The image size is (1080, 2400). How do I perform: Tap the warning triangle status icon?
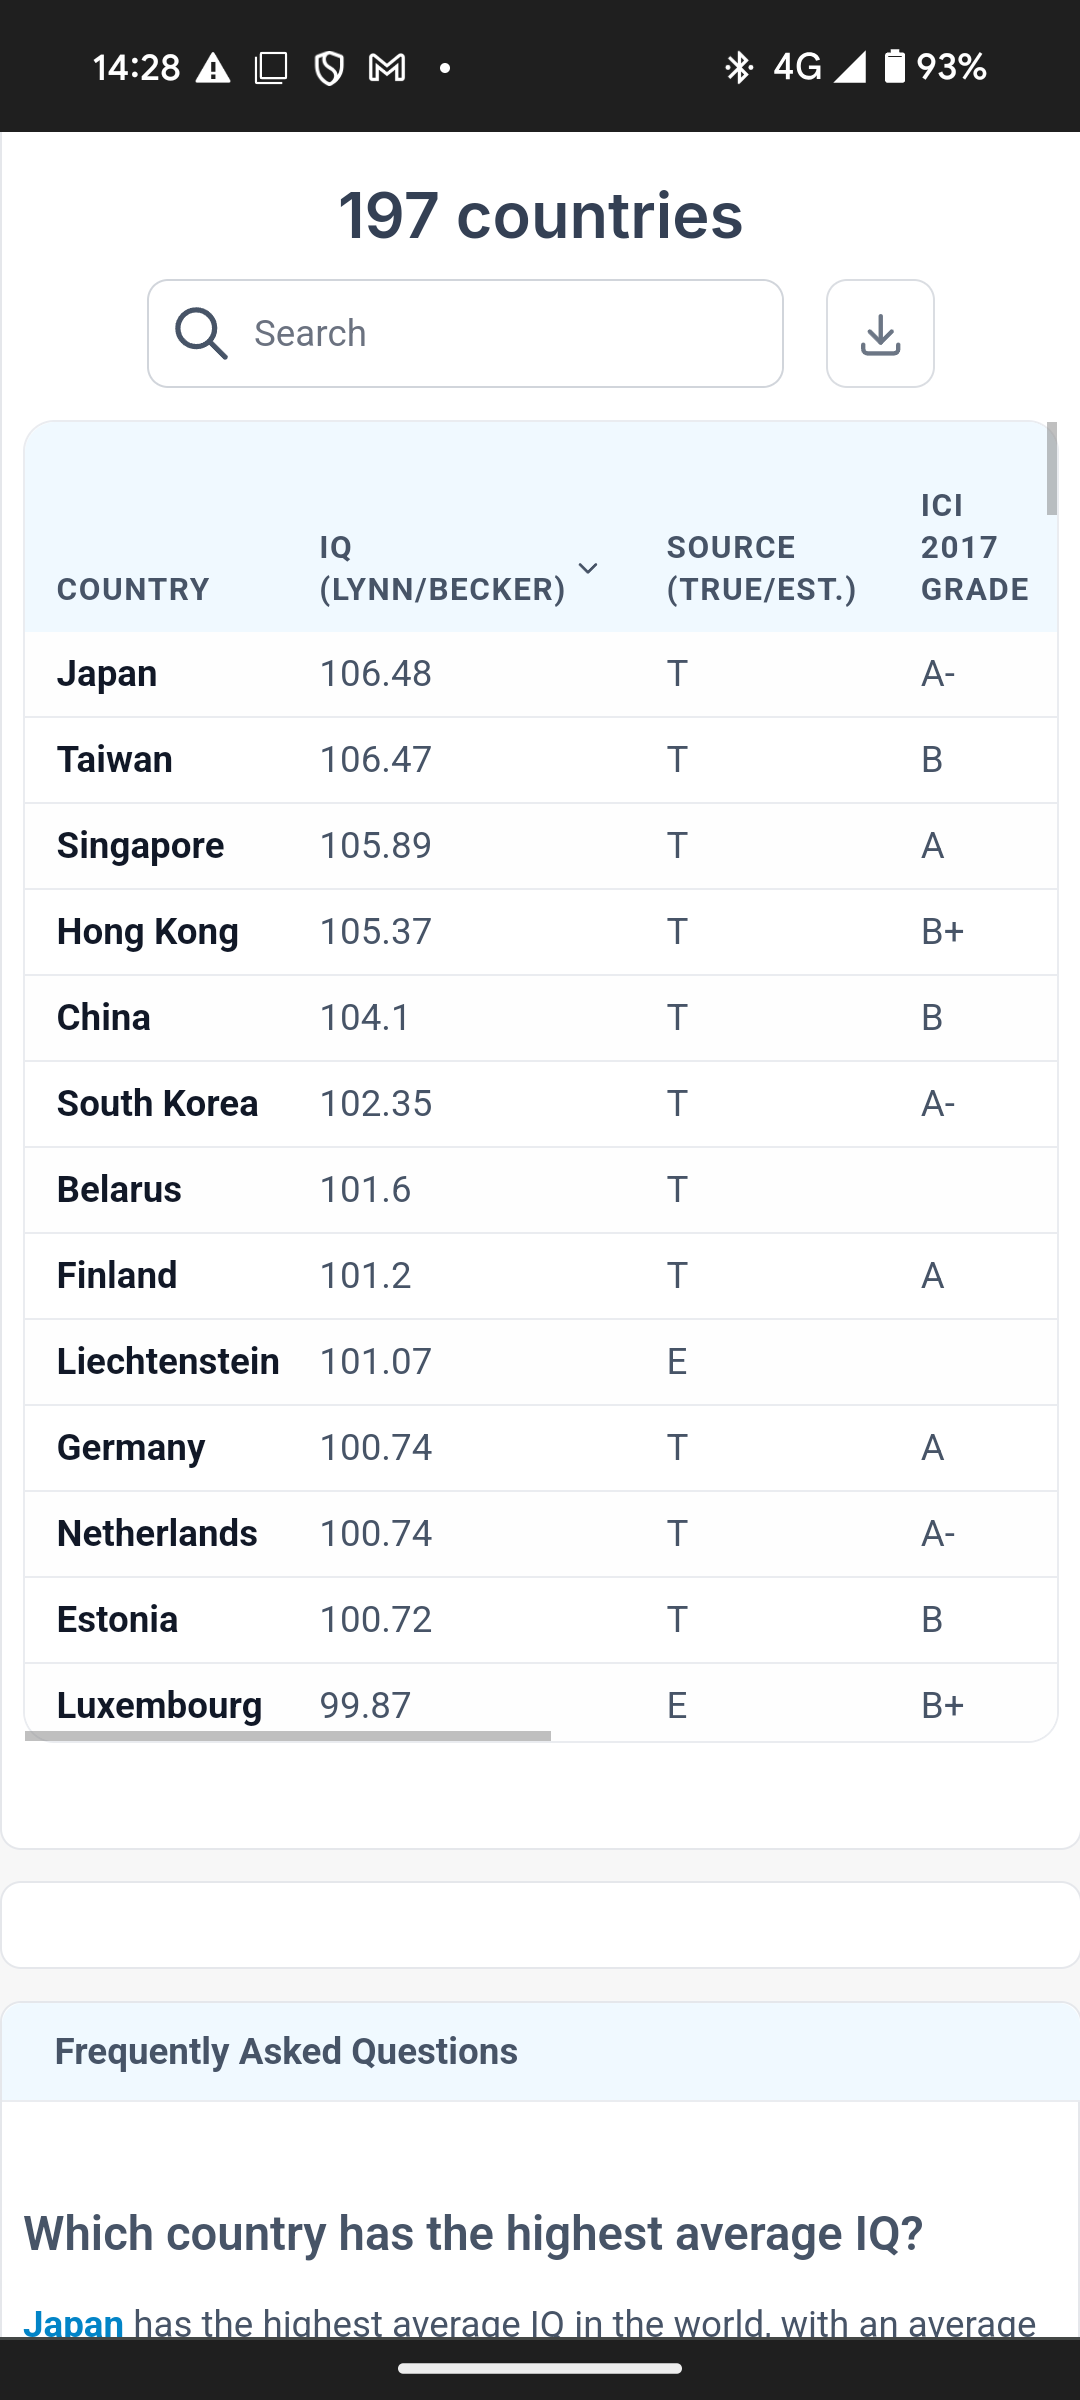(213, 68)
